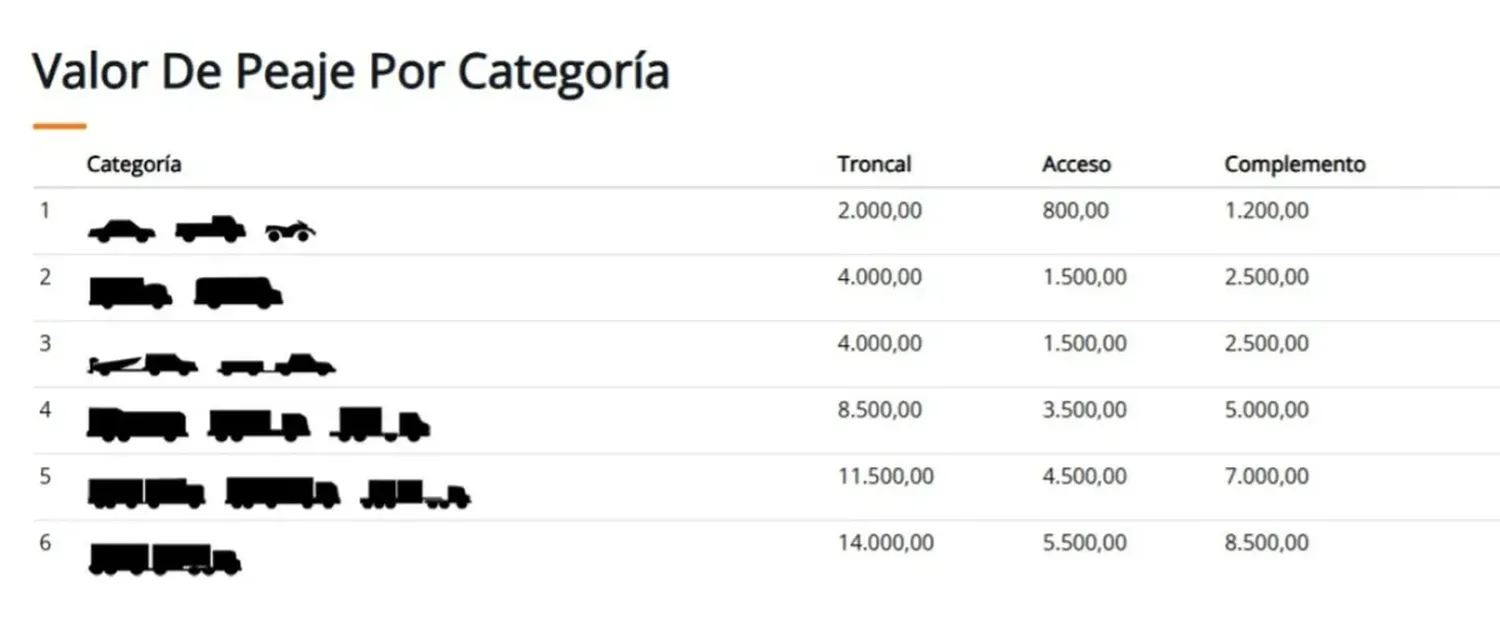Click the Valor De Peaje Por Categoría heading
The height and width of the screenshot is (641, 1500).
click(x=351, y=72)
